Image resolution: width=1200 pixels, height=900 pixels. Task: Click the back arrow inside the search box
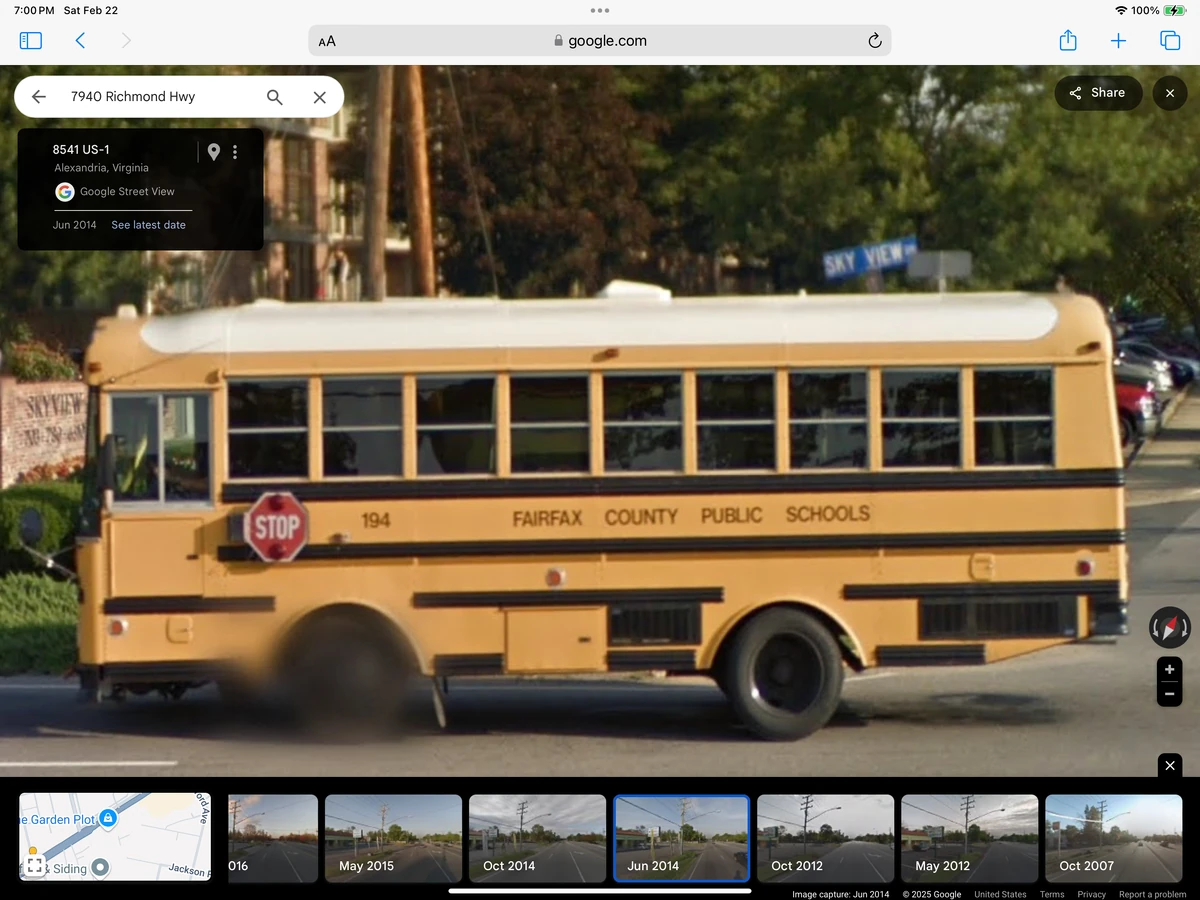coord(38,97)
